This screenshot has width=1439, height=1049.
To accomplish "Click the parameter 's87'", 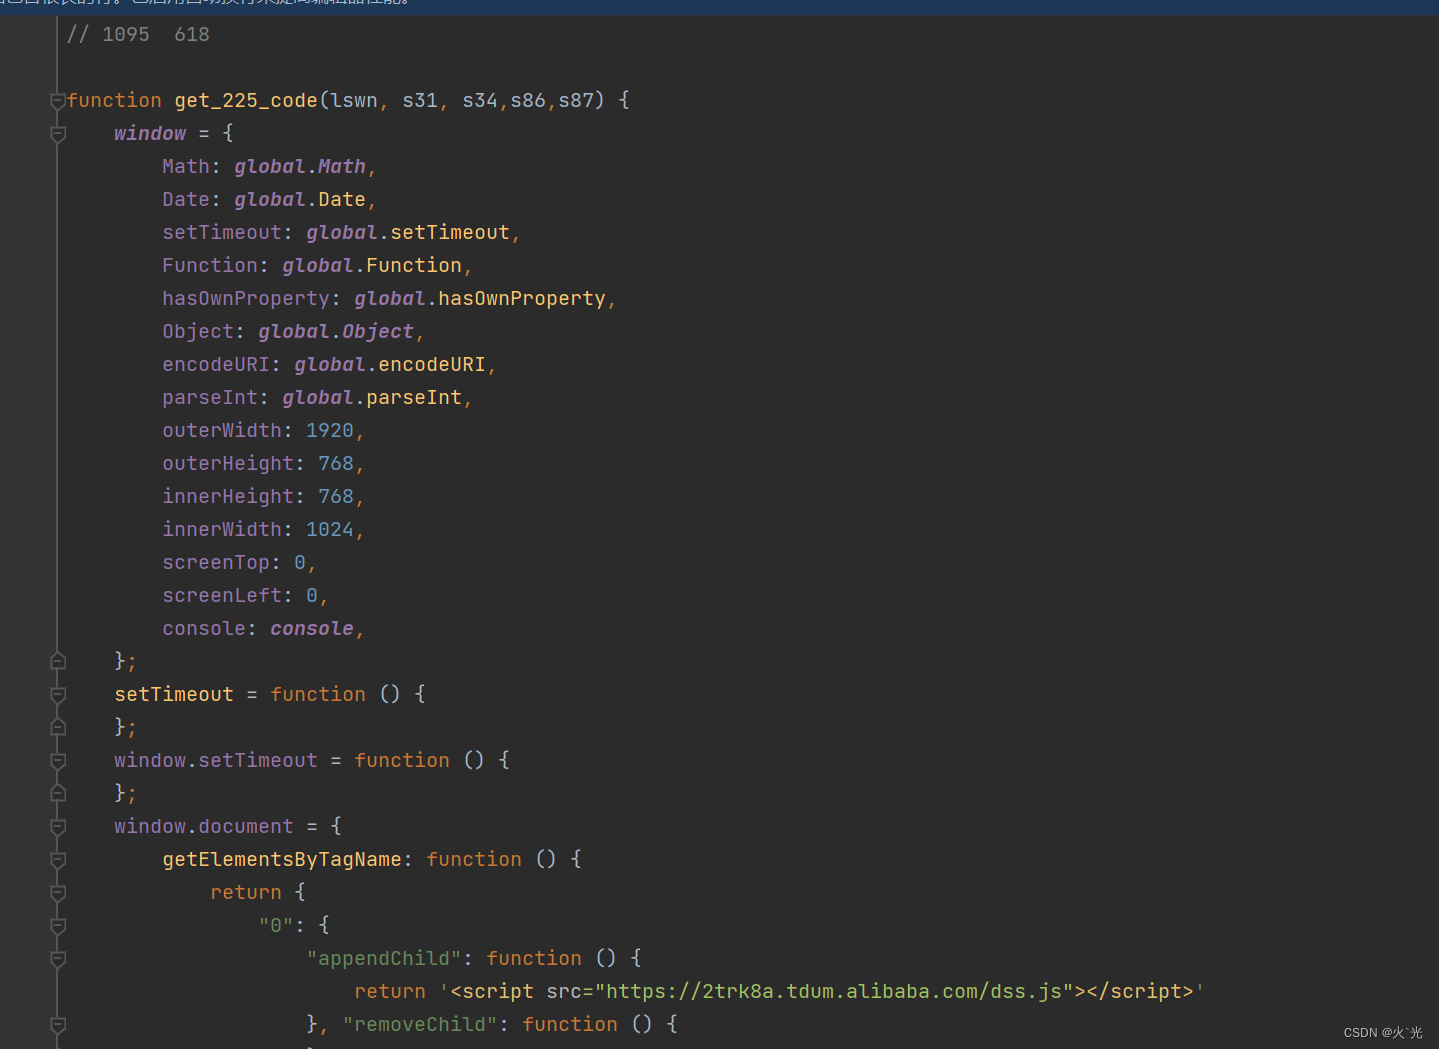I will [x=576, y=100].
